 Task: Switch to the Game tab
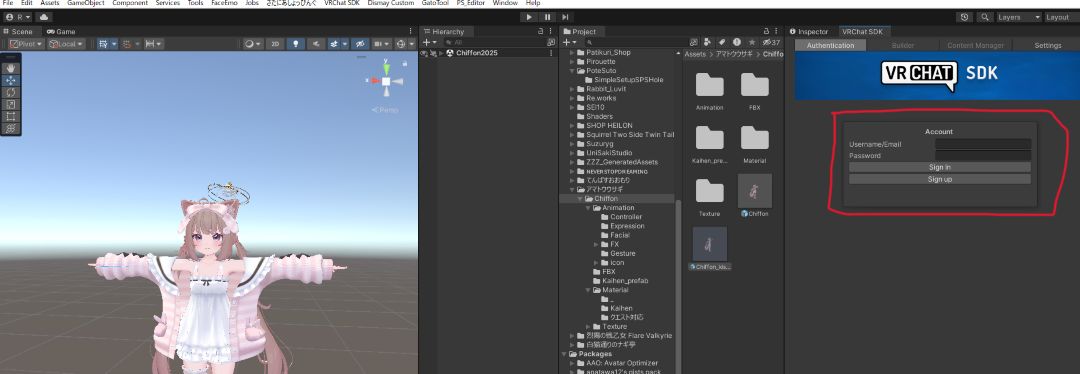click(x=61, y=32)
